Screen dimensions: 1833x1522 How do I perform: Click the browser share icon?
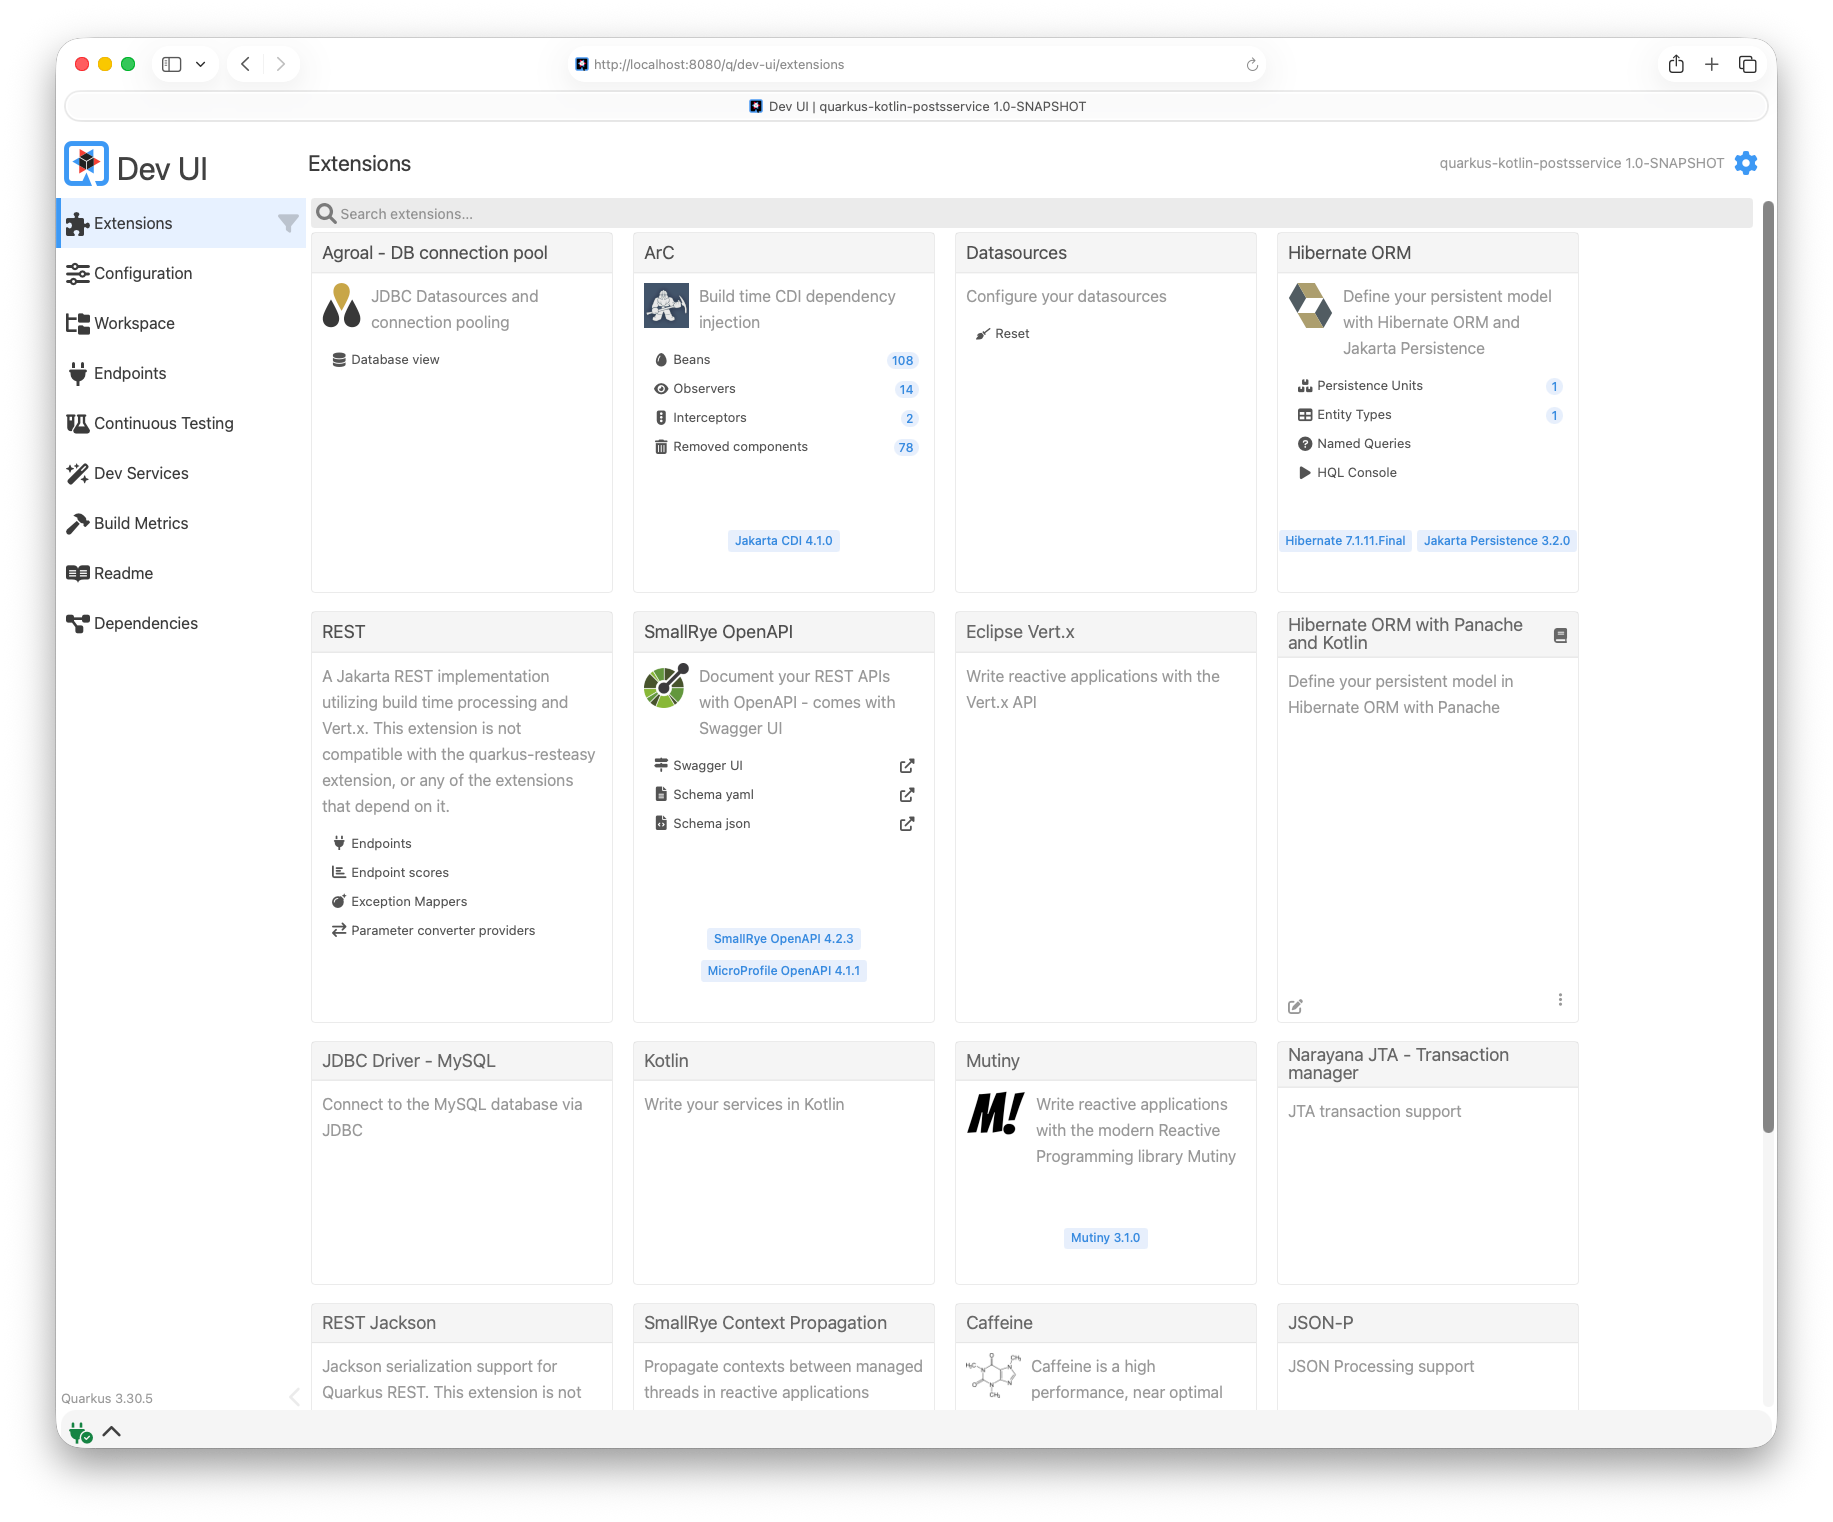tap(1676, 64)
